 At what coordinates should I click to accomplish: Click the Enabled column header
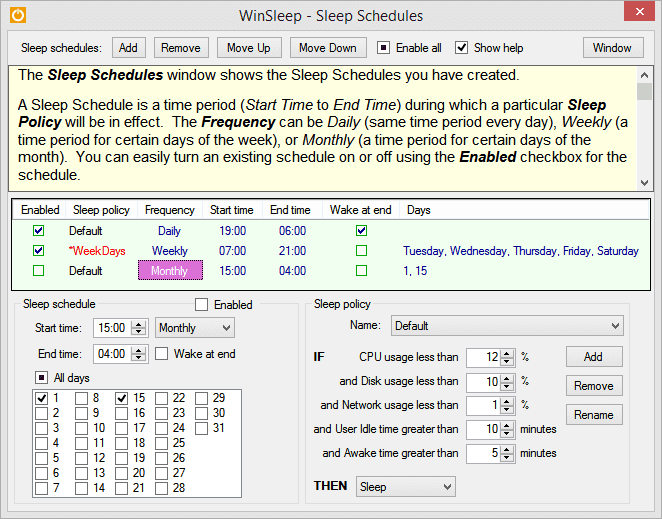coord(40,210)
